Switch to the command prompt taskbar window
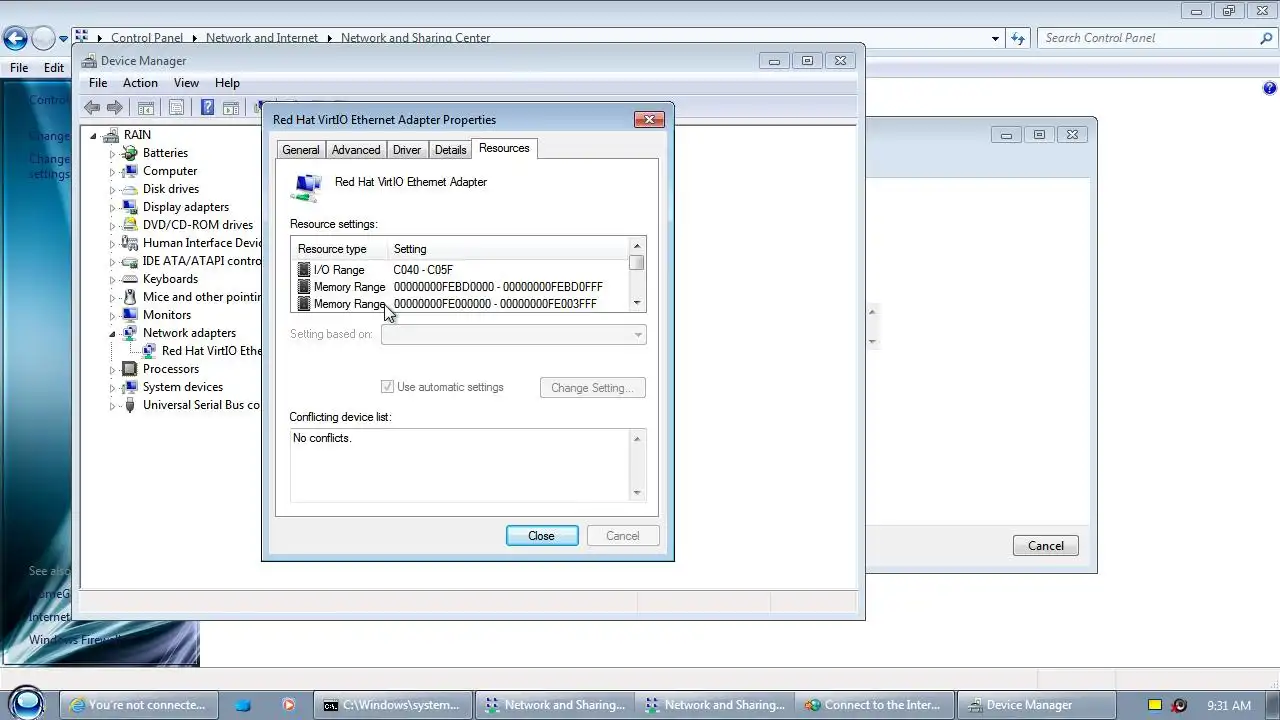The width and height of the screenshot is (1280, 720). point(392,705)
